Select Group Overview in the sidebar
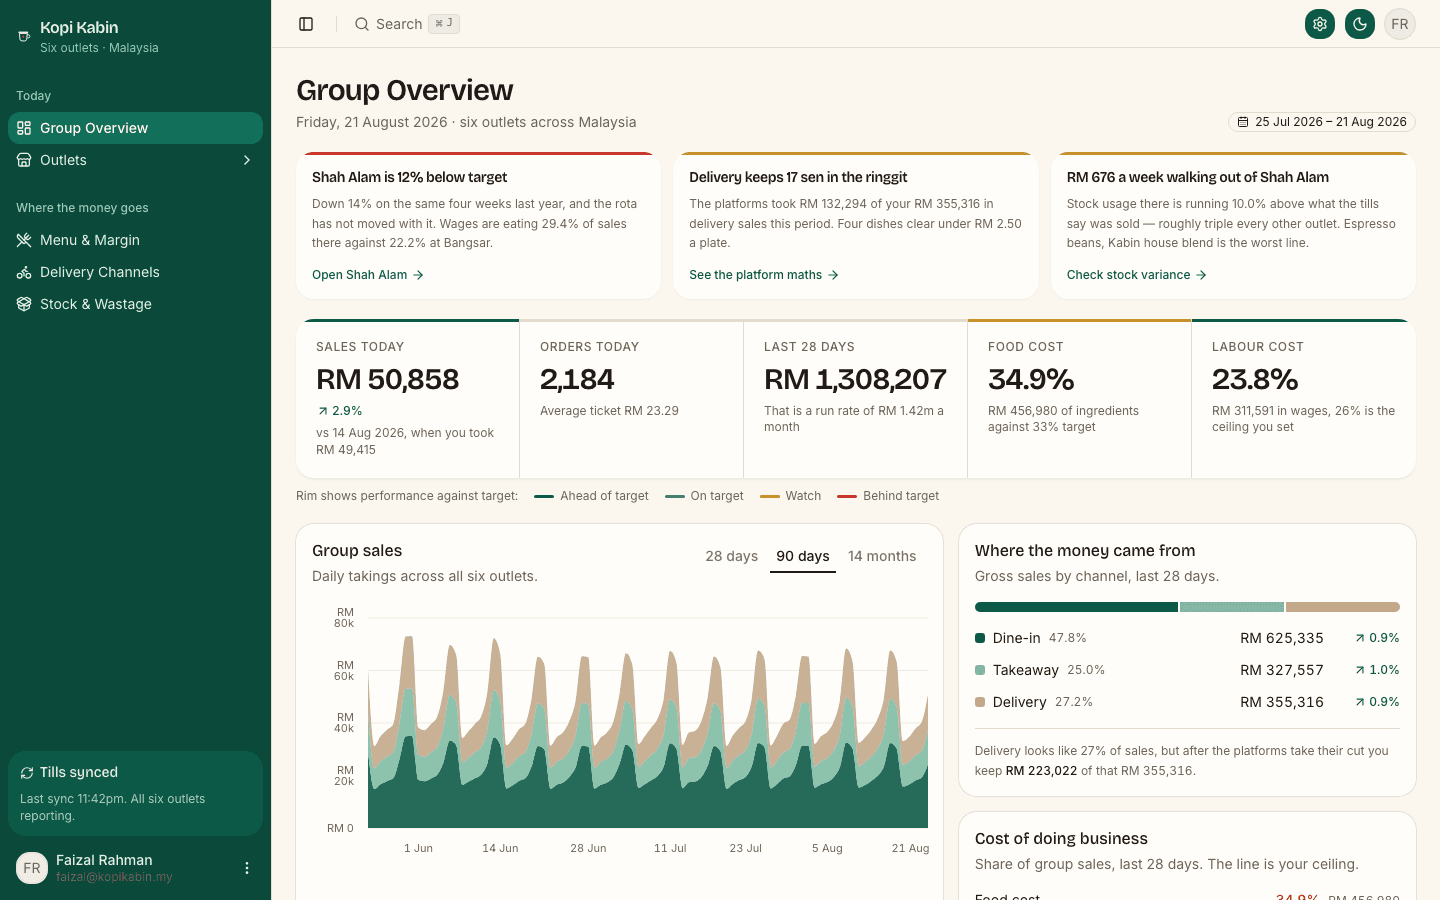 tap(135, 128)
